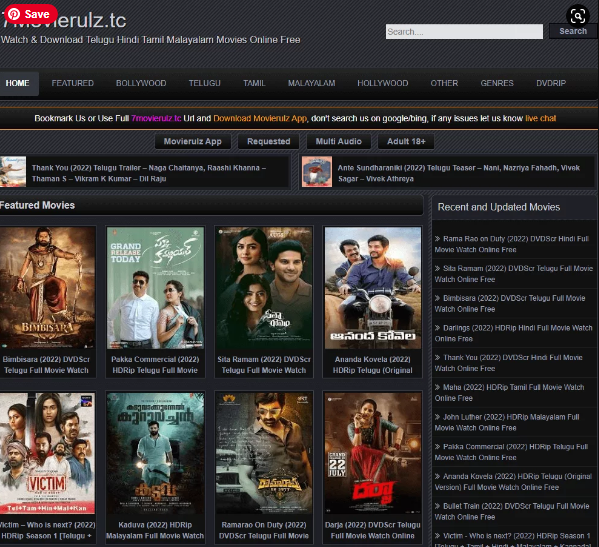Viewport: 599px width, 547px height.
Task: Open the Ramarao On Duty poster
Action: (x=264, y=453)
